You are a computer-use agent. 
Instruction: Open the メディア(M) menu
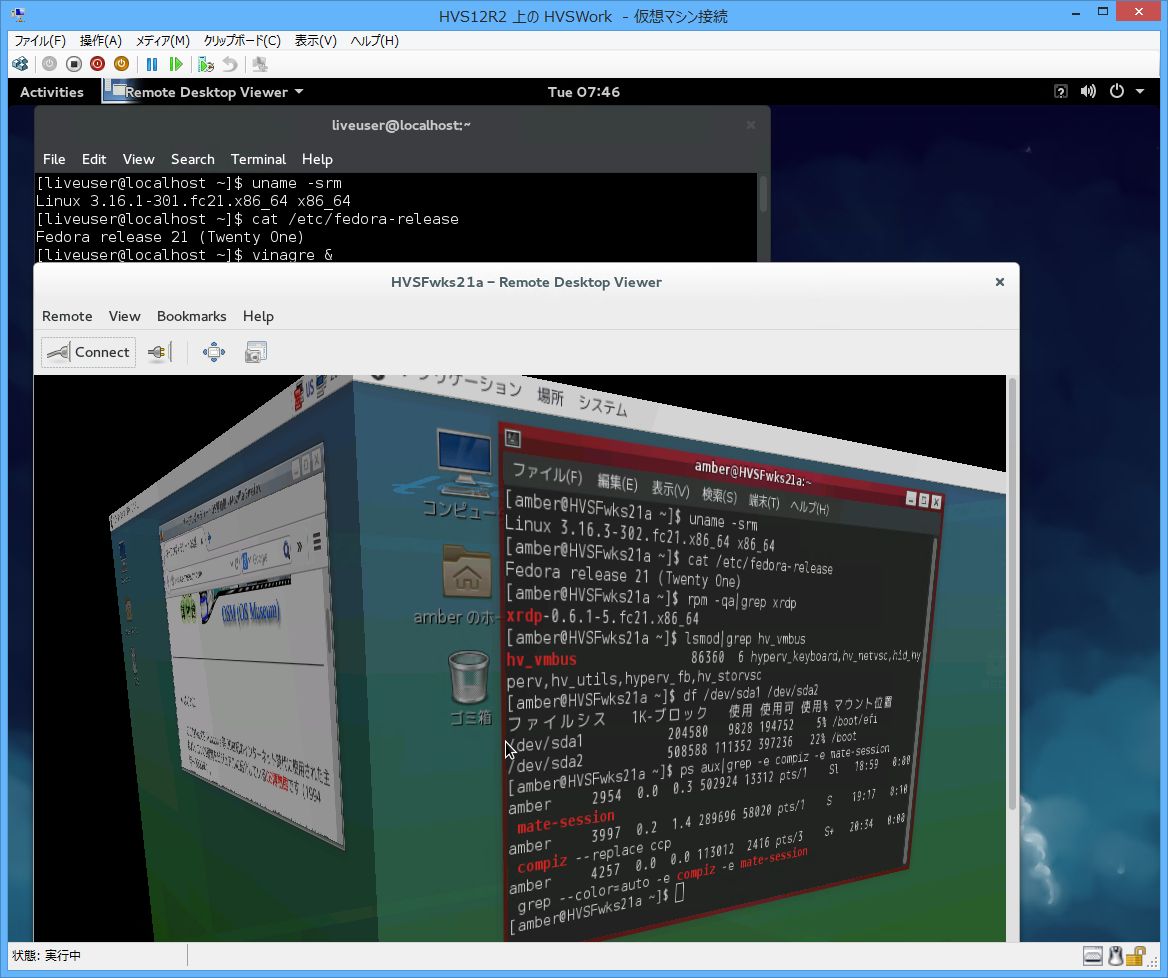(x=162, y=41)
